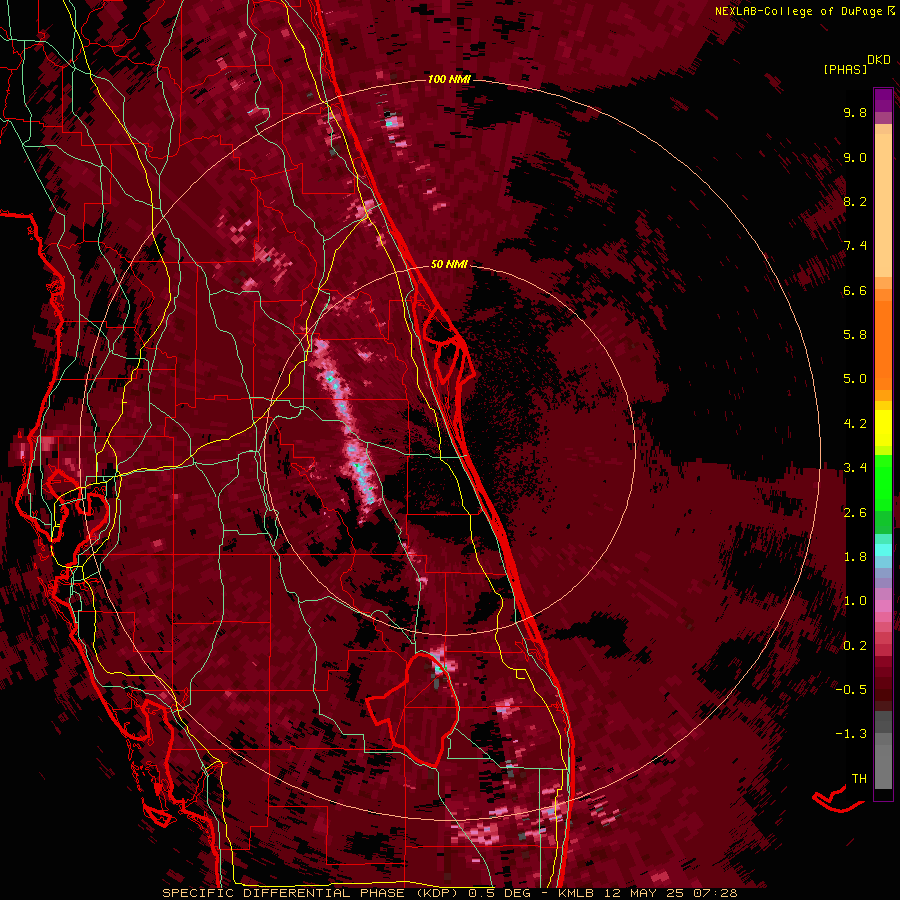Click the DKD legend label

tap(879, 60)
